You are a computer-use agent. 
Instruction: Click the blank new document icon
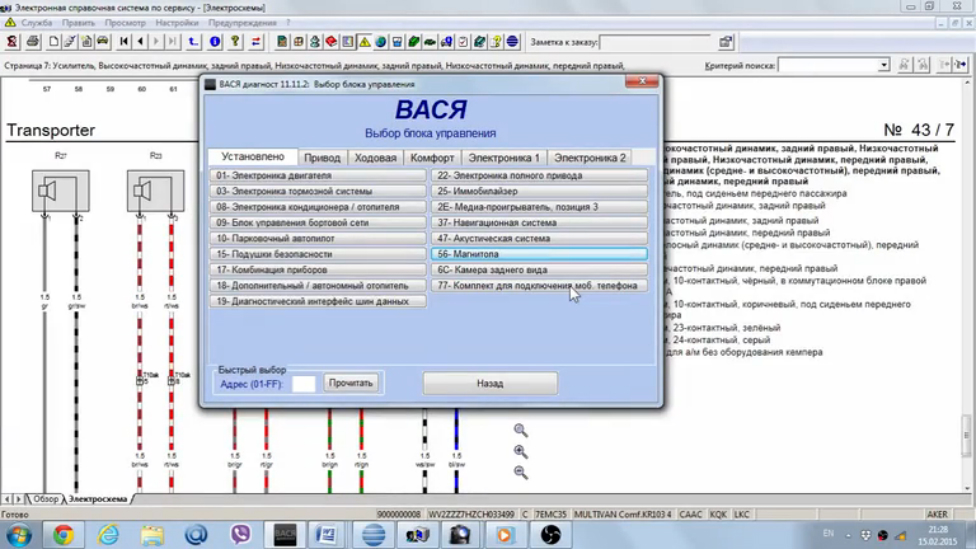(x=54, y=42)
